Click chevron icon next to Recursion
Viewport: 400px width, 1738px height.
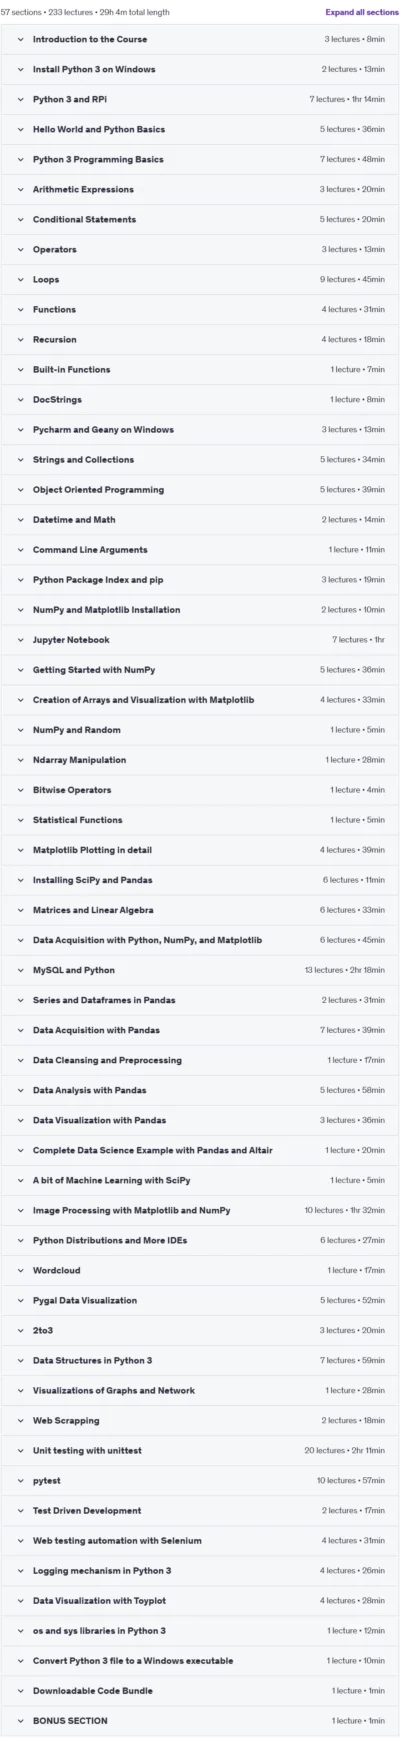click(x=20, y=339)
